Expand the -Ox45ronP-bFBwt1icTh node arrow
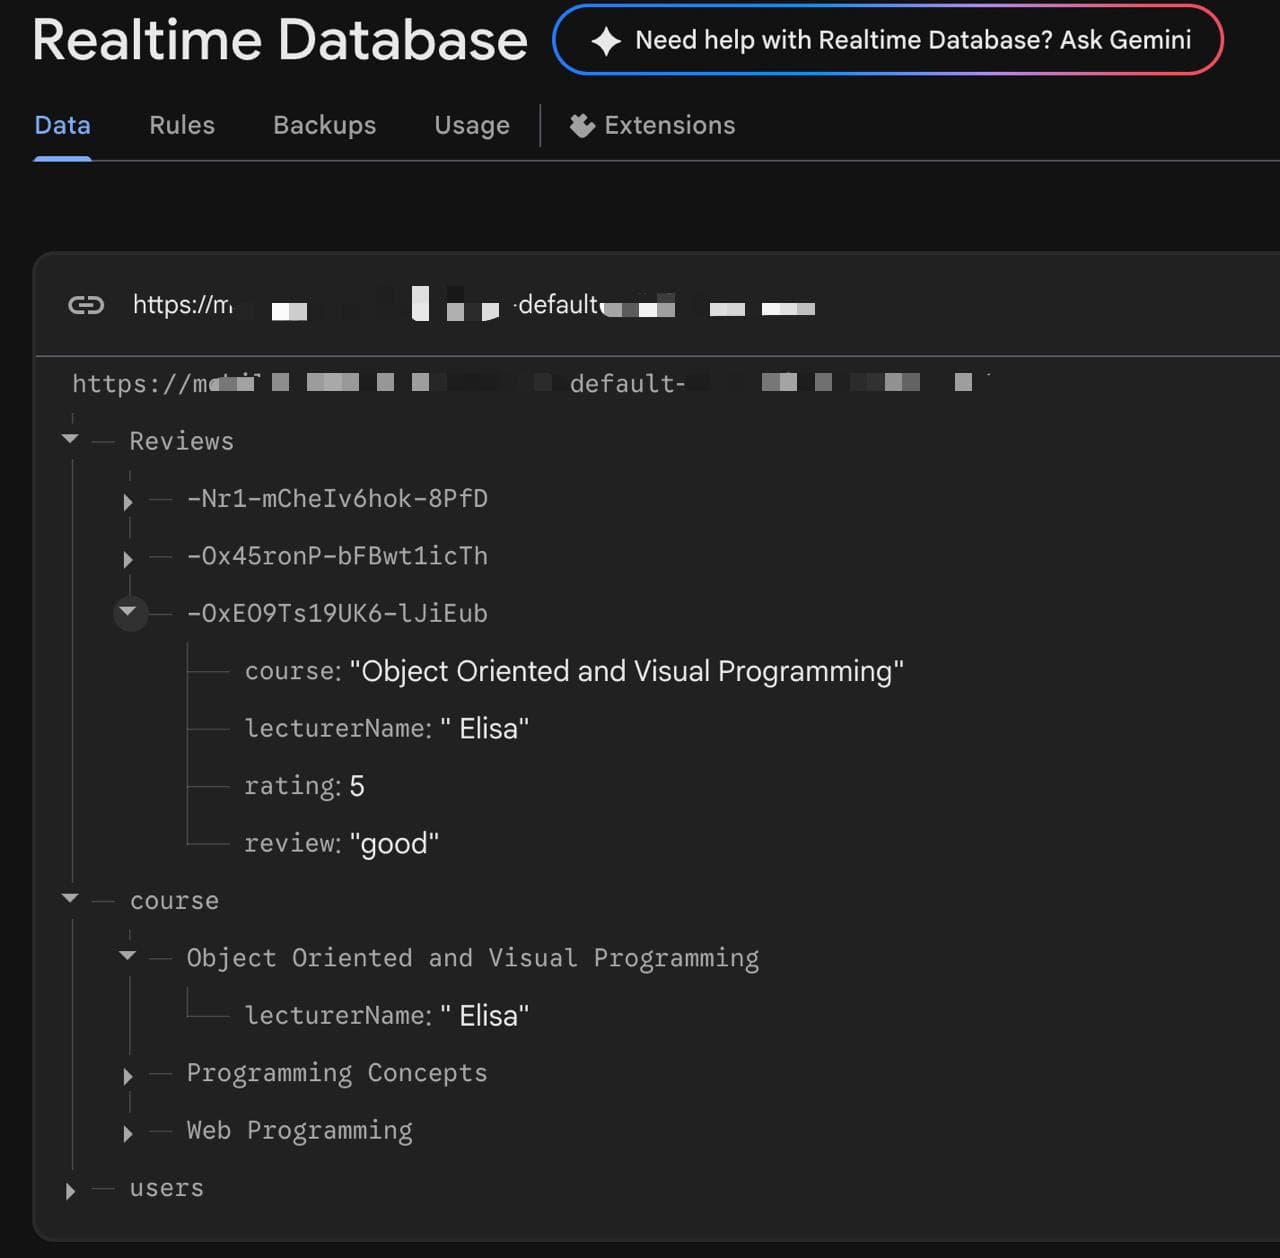 click(x=128, y=559)
